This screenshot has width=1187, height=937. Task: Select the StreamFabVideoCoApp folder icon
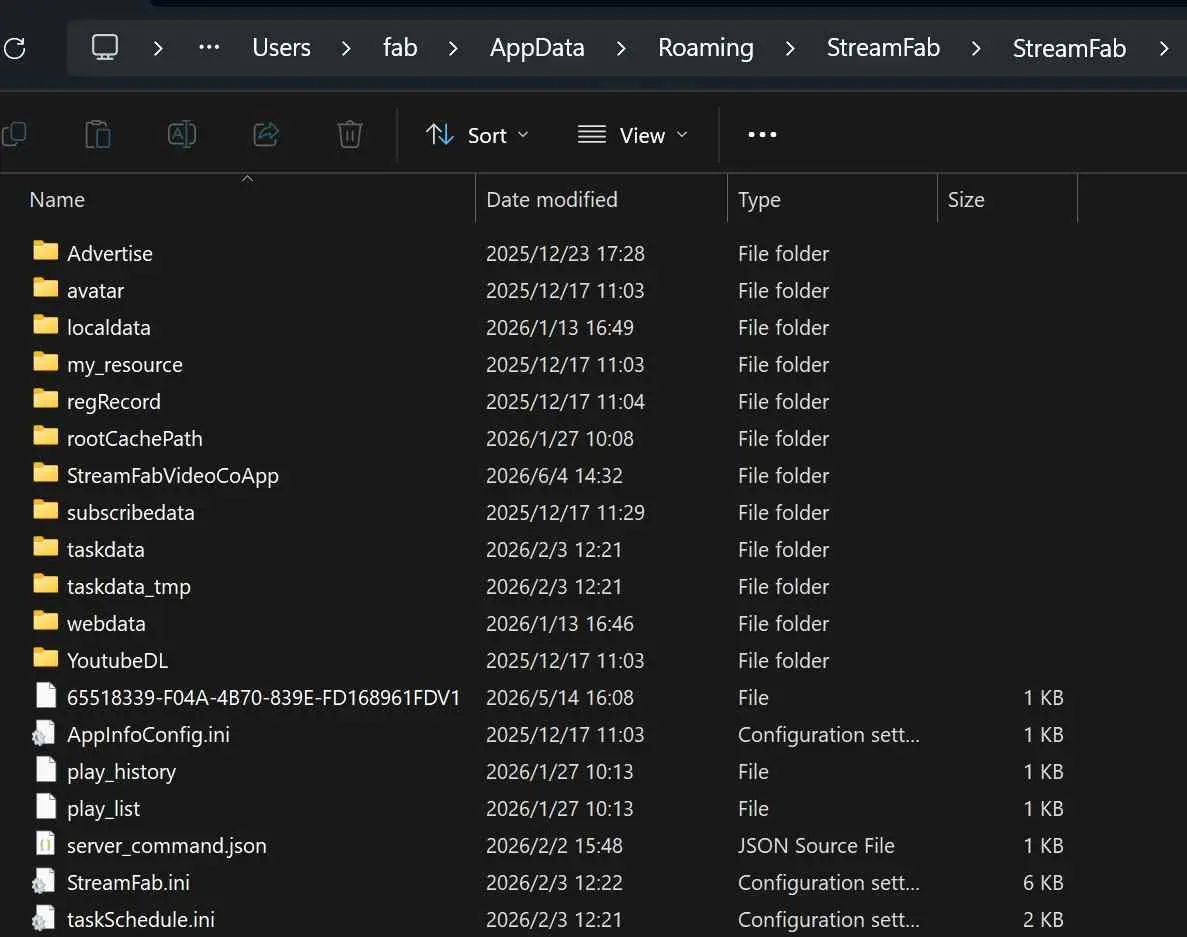tap(45, 474)
